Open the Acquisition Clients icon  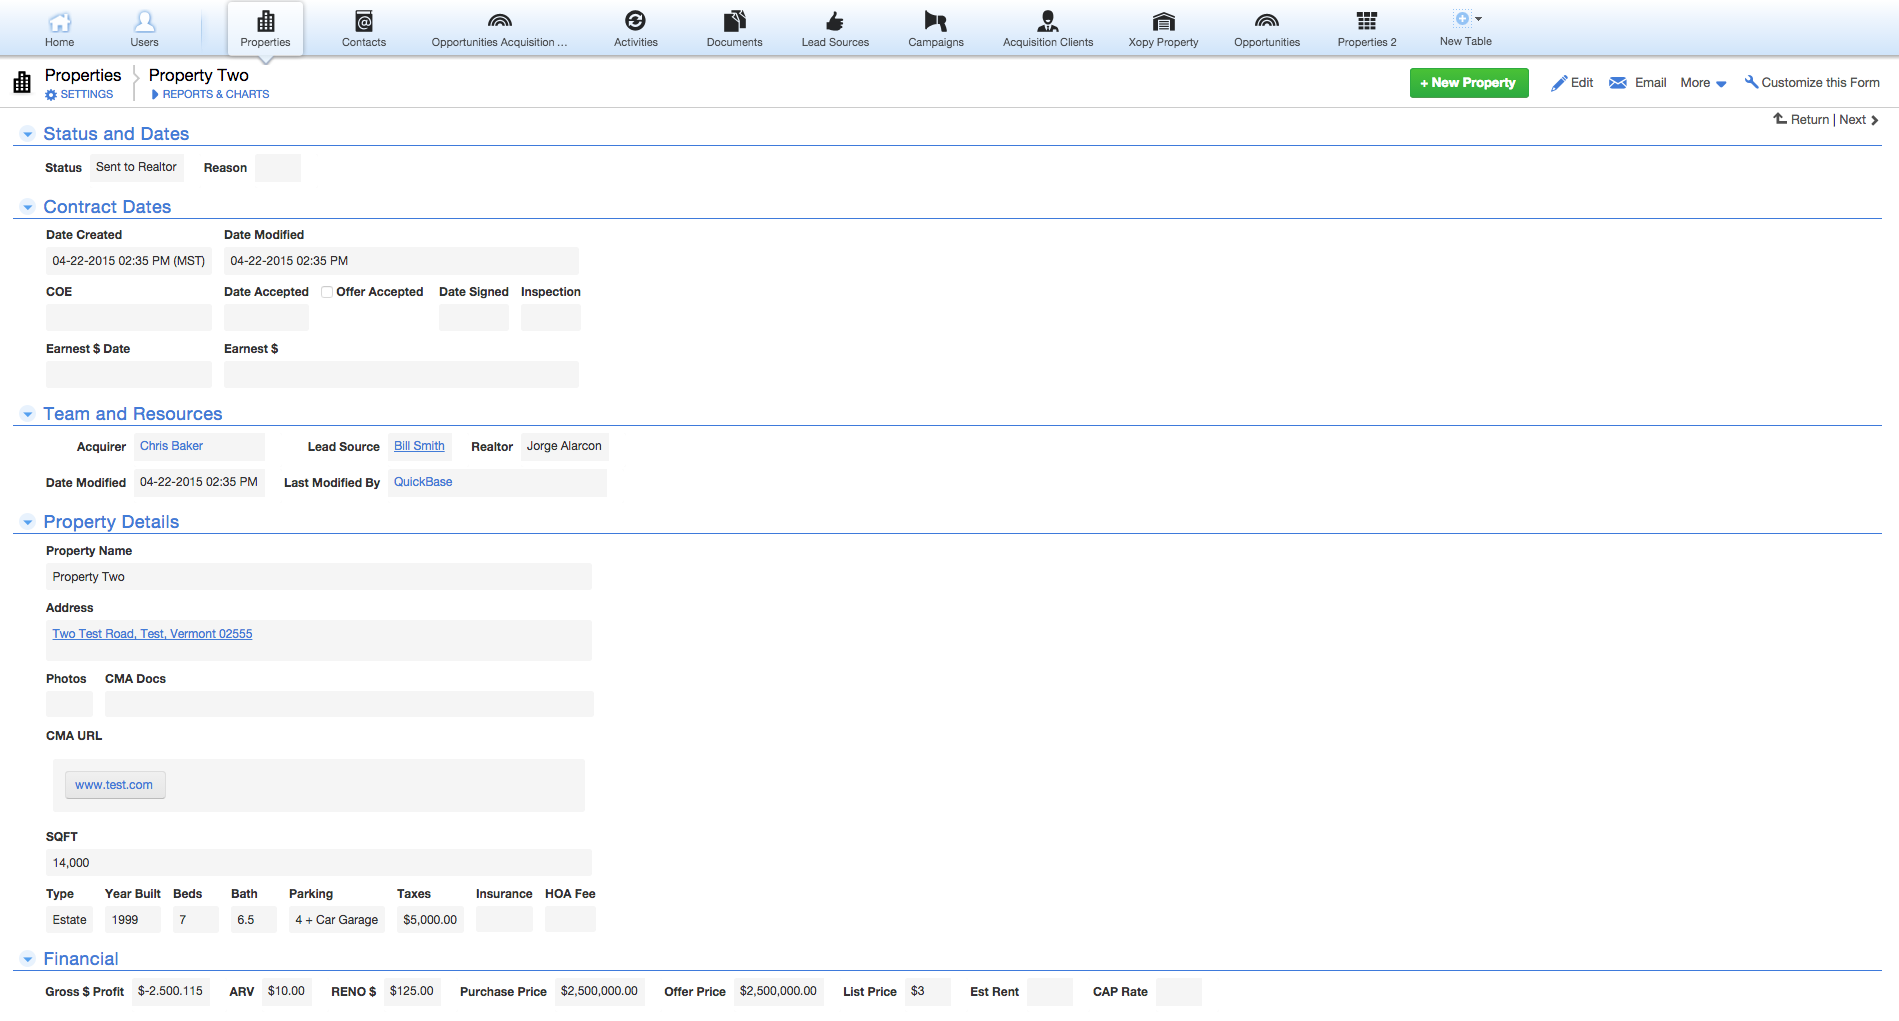[1048, 21]
